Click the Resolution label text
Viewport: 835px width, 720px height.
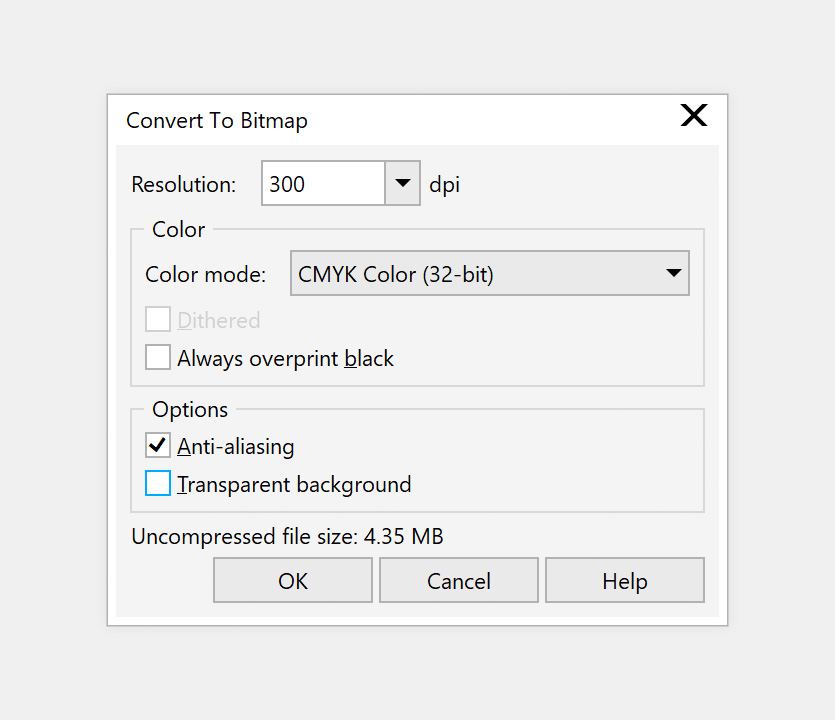click(x=184, y=184)
